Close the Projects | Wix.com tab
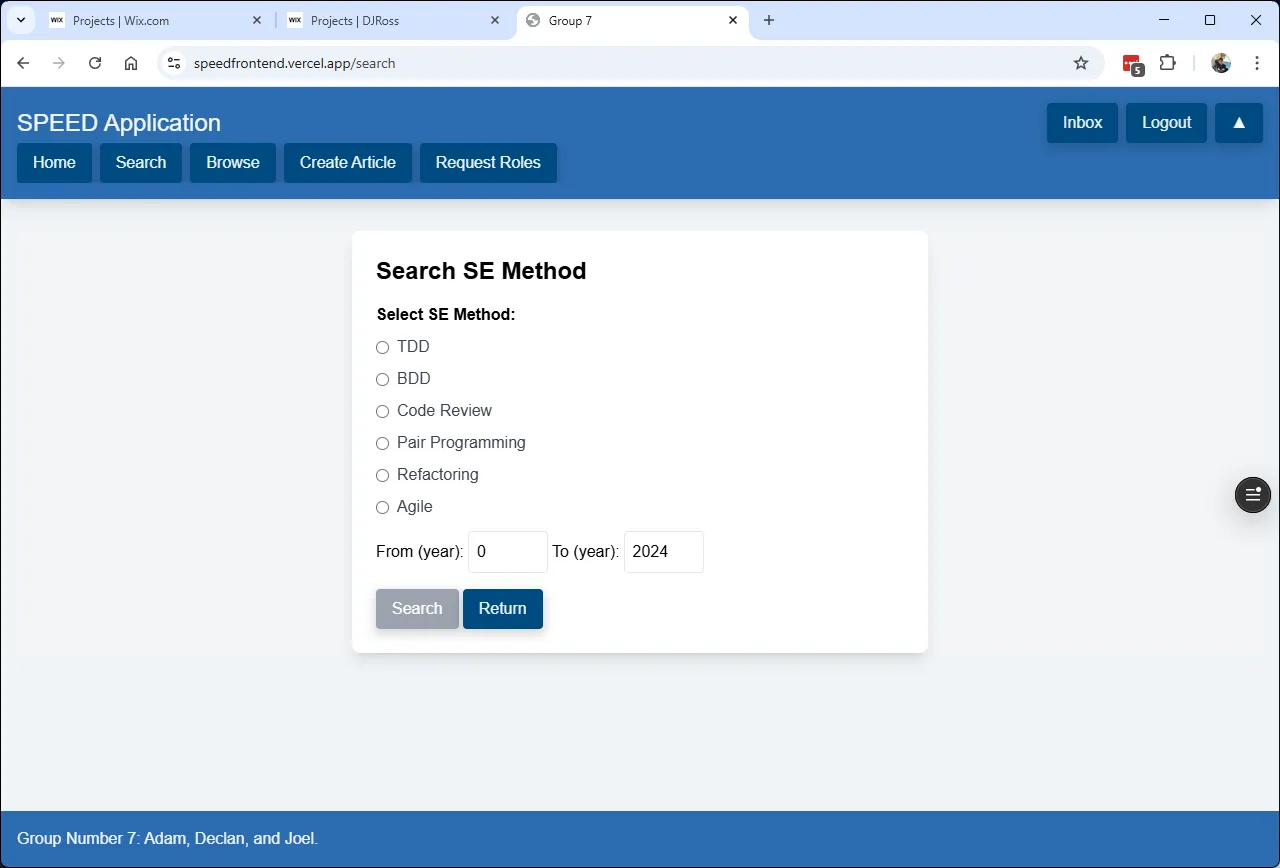The image size is (1280, 868). [x=257, y=20]
